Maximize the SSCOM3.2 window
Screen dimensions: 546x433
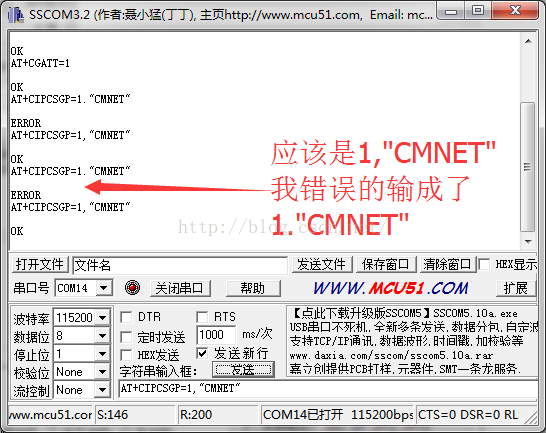pos(478,11)
